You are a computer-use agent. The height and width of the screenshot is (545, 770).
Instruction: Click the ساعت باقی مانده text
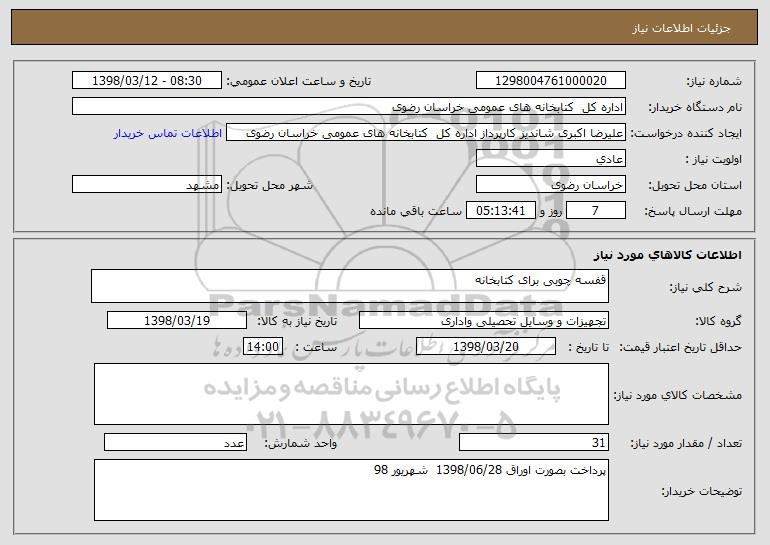click(415, 211)
